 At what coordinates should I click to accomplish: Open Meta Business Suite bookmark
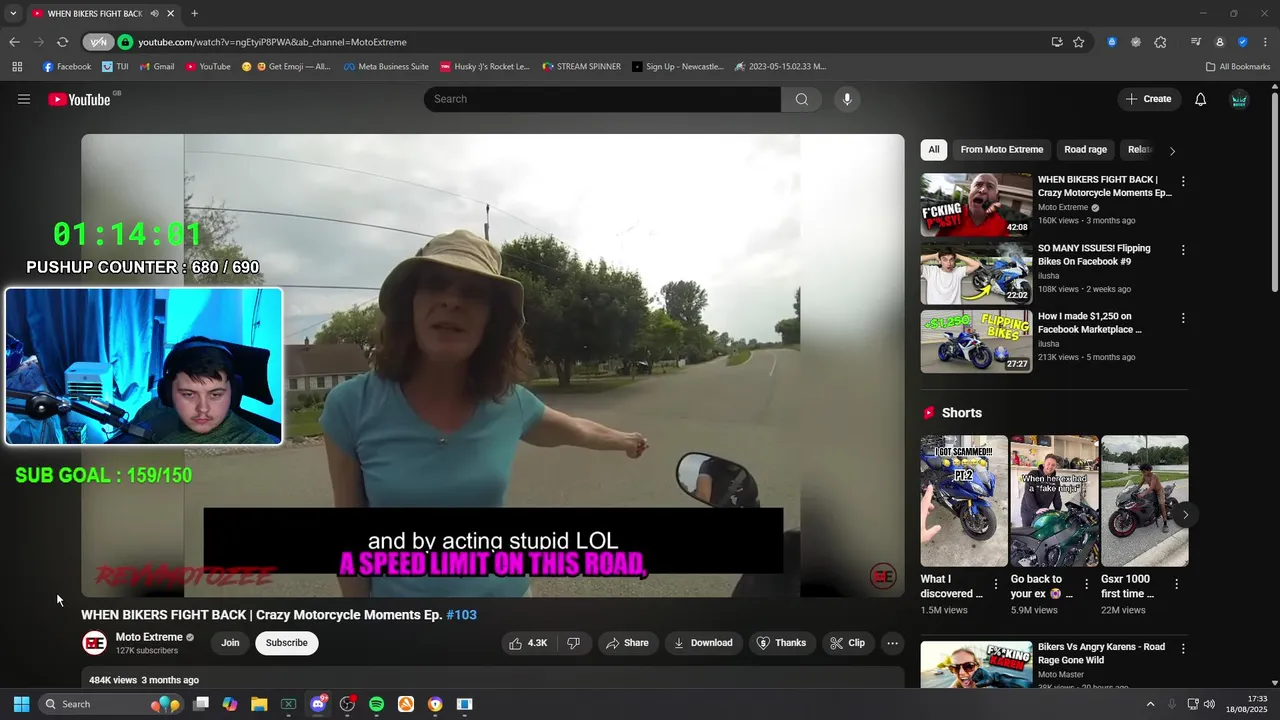pyautogui.click(x=386, y=67)
